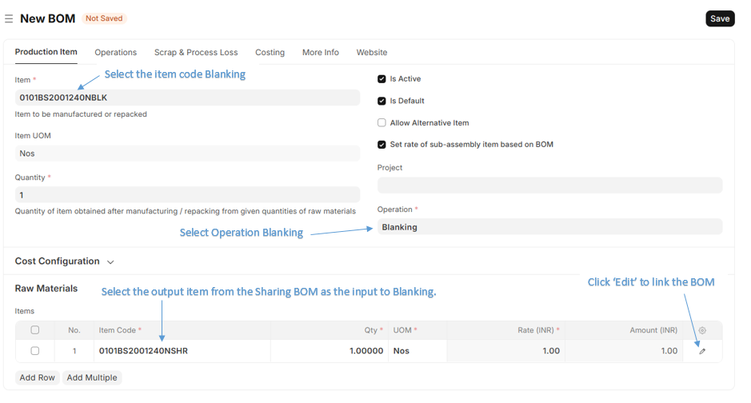
Task: Click the Rate (INR) cell in row 1
Action: coord(506,351)
